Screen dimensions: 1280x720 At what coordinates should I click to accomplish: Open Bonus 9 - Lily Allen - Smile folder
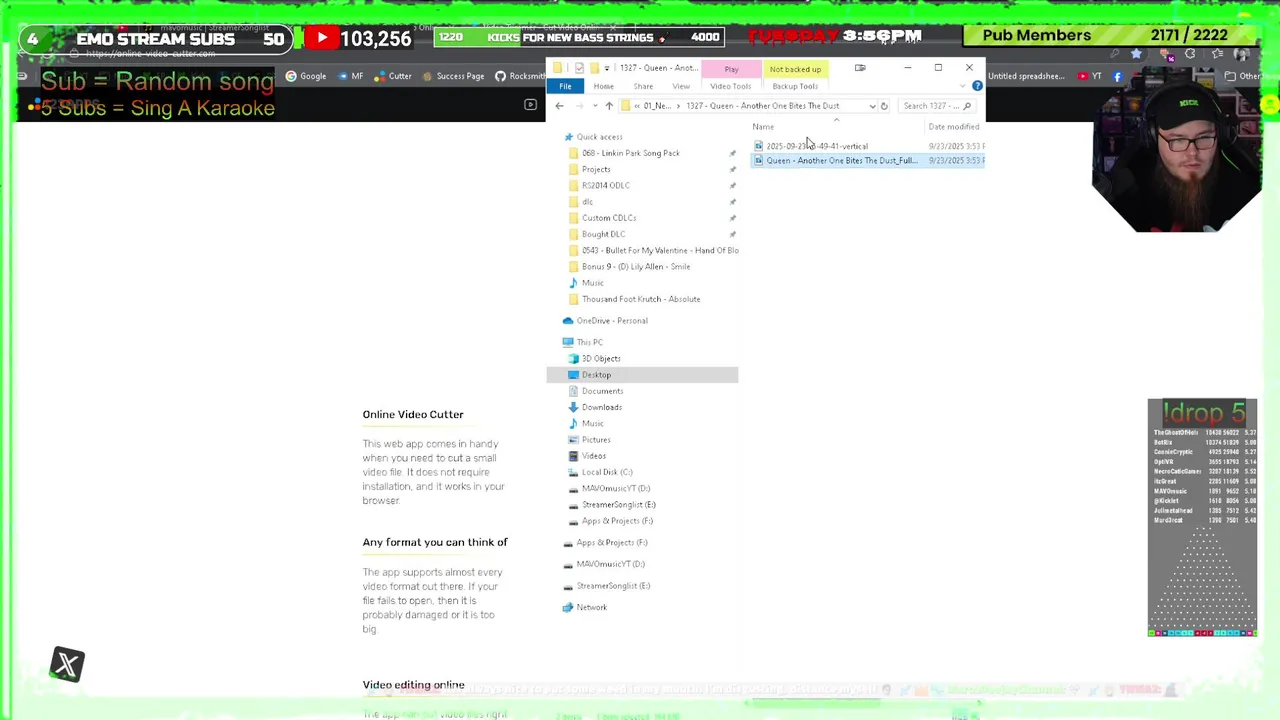pos(635,267)
